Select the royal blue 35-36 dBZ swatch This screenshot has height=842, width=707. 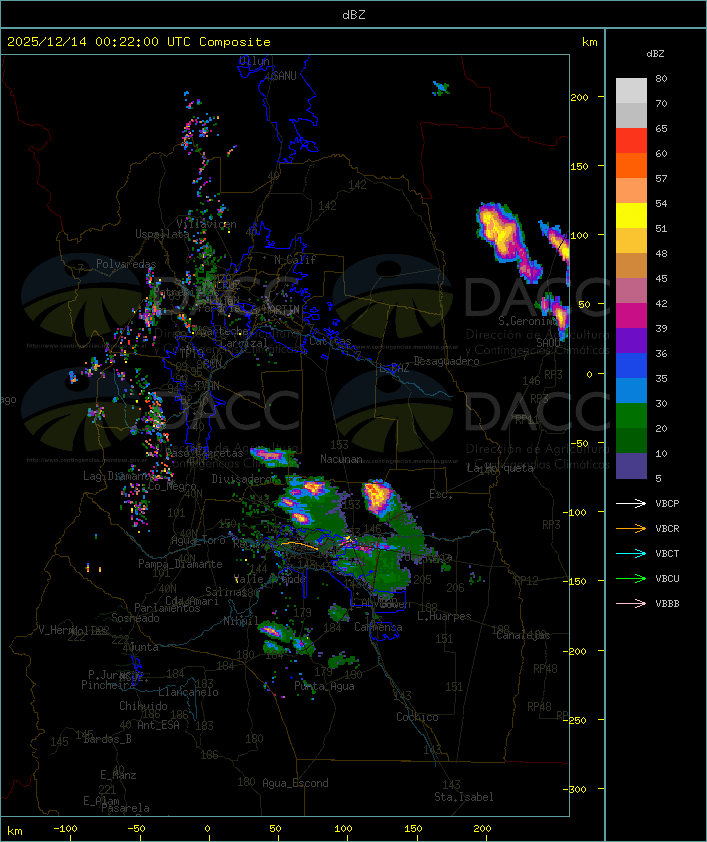[x=631, y=365]
